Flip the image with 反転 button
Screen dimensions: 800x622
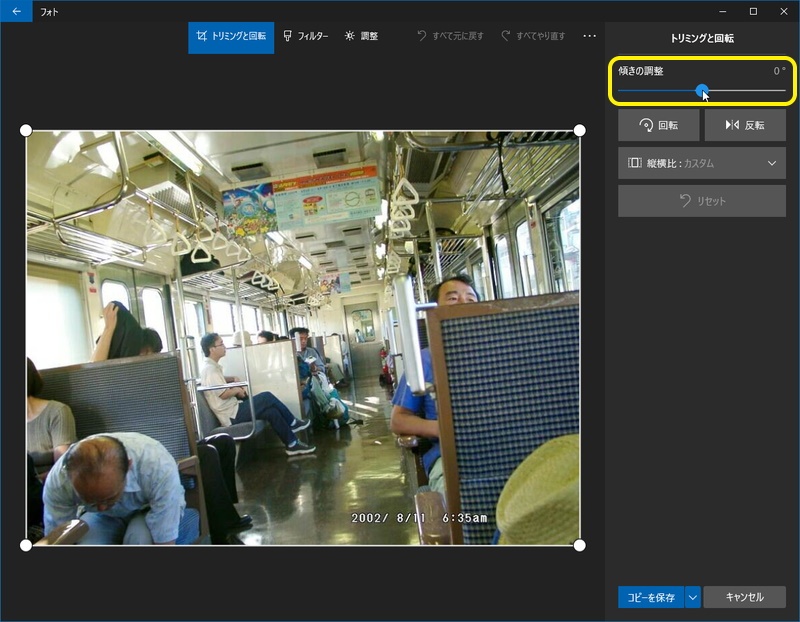pyautogui.click(x=744, y=126)
